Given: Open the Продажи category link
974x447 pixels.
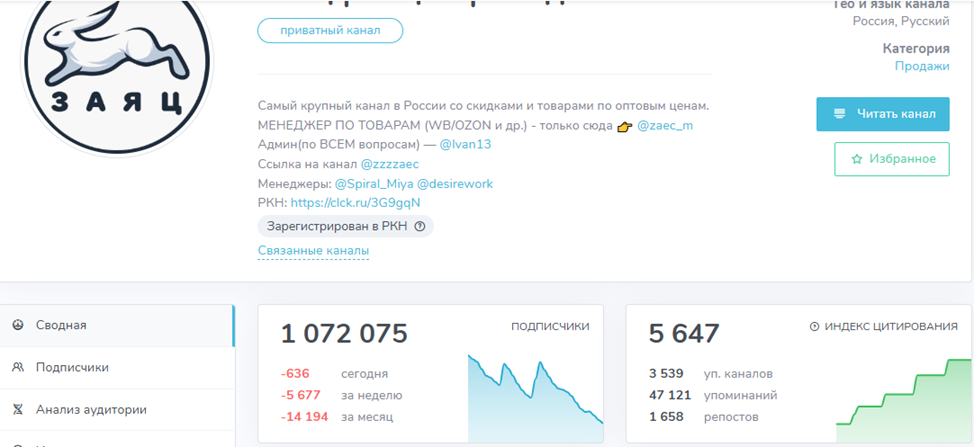Looking at the screenshot, I should [922, 66].
